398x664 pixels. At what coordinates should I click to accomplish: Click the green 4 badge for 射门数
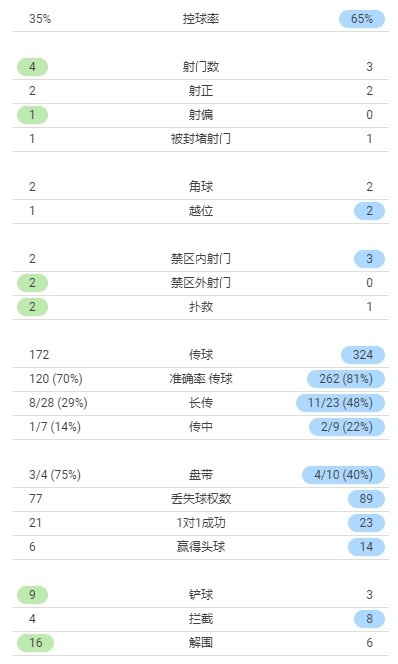[x=32, y=67]
